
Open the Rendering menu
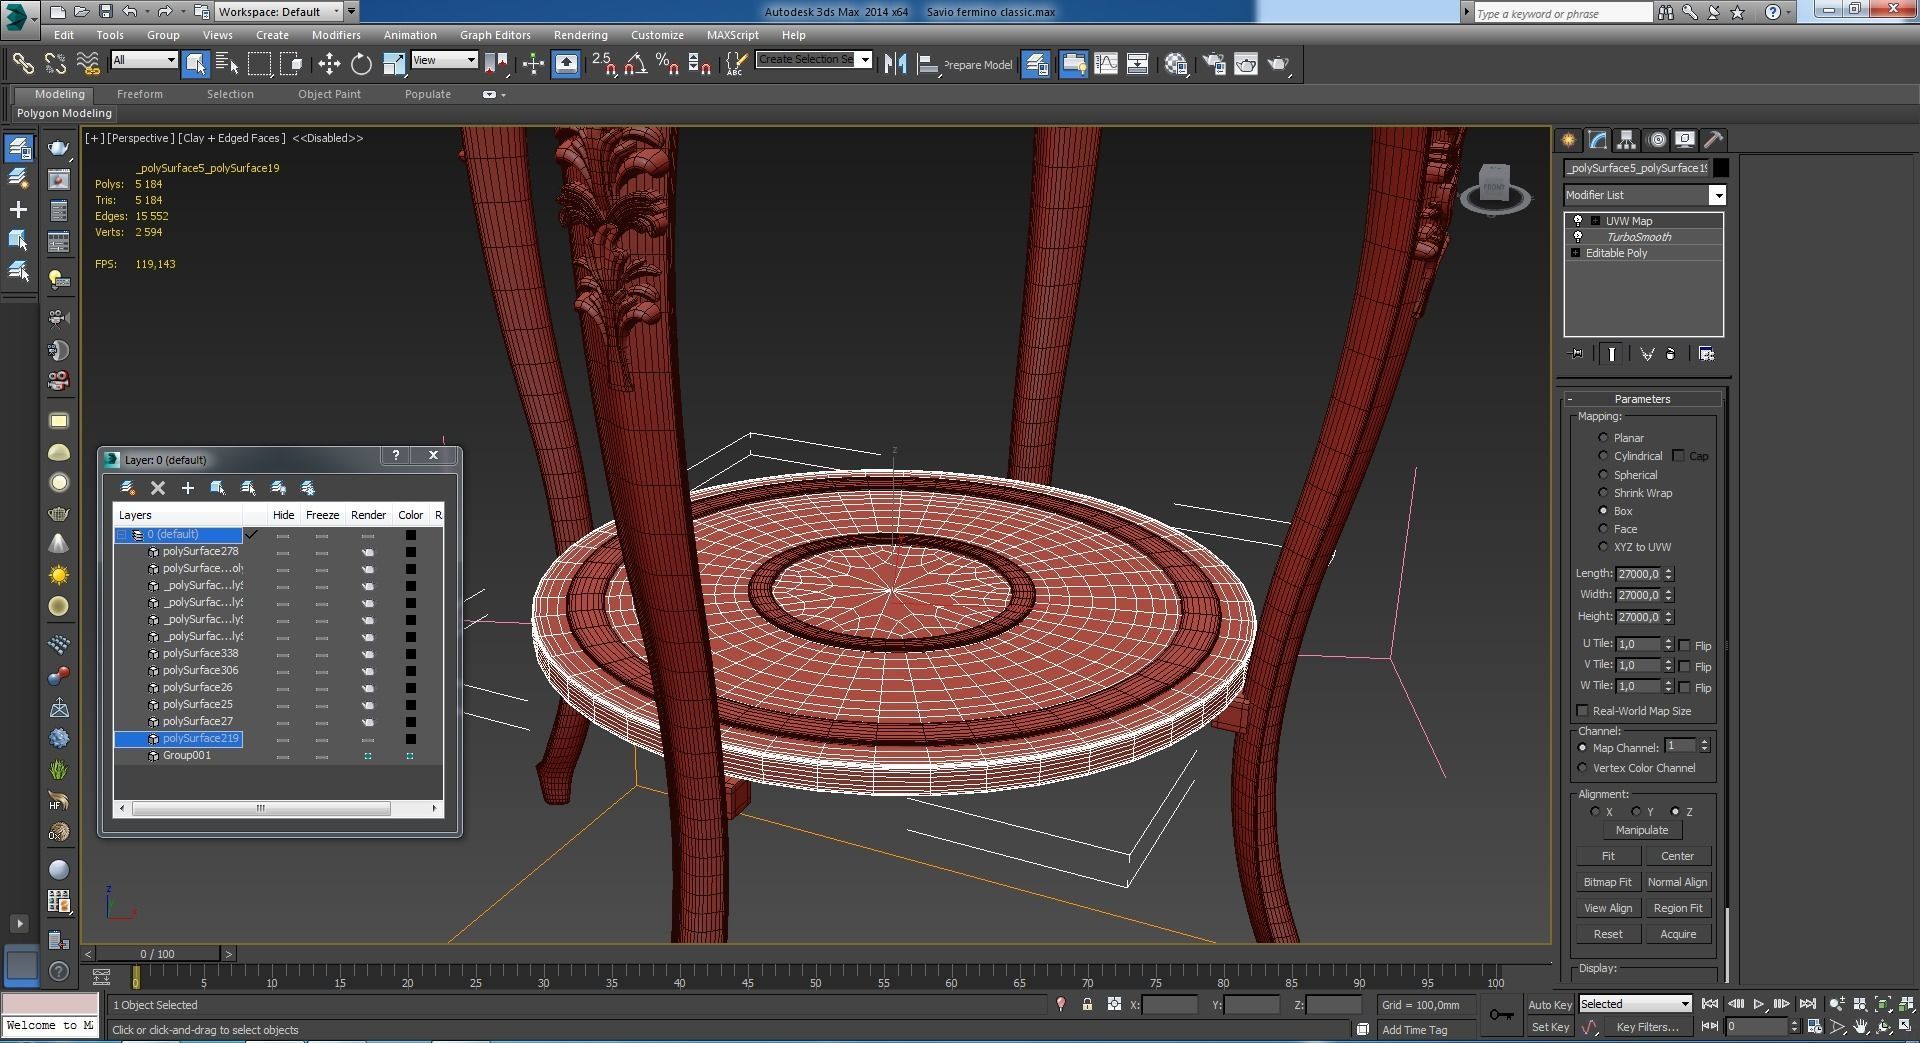coord(580,35)
